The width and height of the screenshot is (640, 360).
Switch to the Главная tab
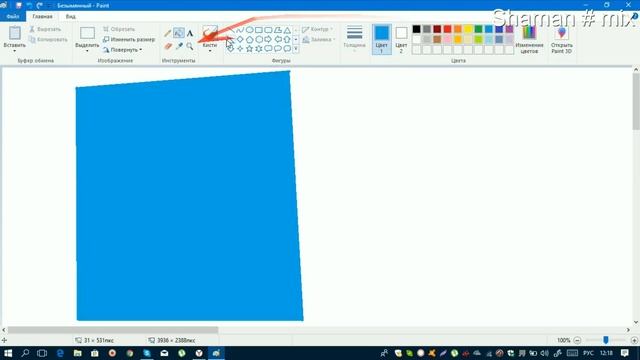42,17
